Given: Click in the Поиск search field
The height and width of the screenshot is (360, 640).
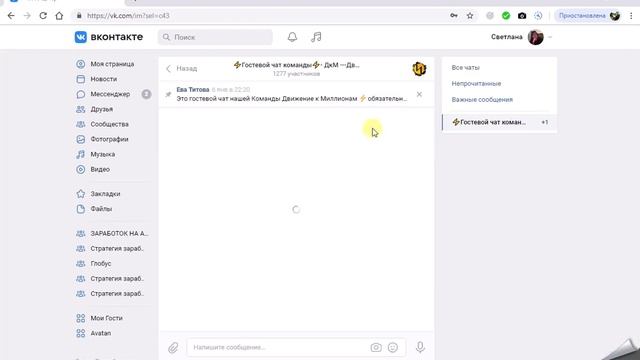Looking at the screenshot, I should (x=215, y=37).
